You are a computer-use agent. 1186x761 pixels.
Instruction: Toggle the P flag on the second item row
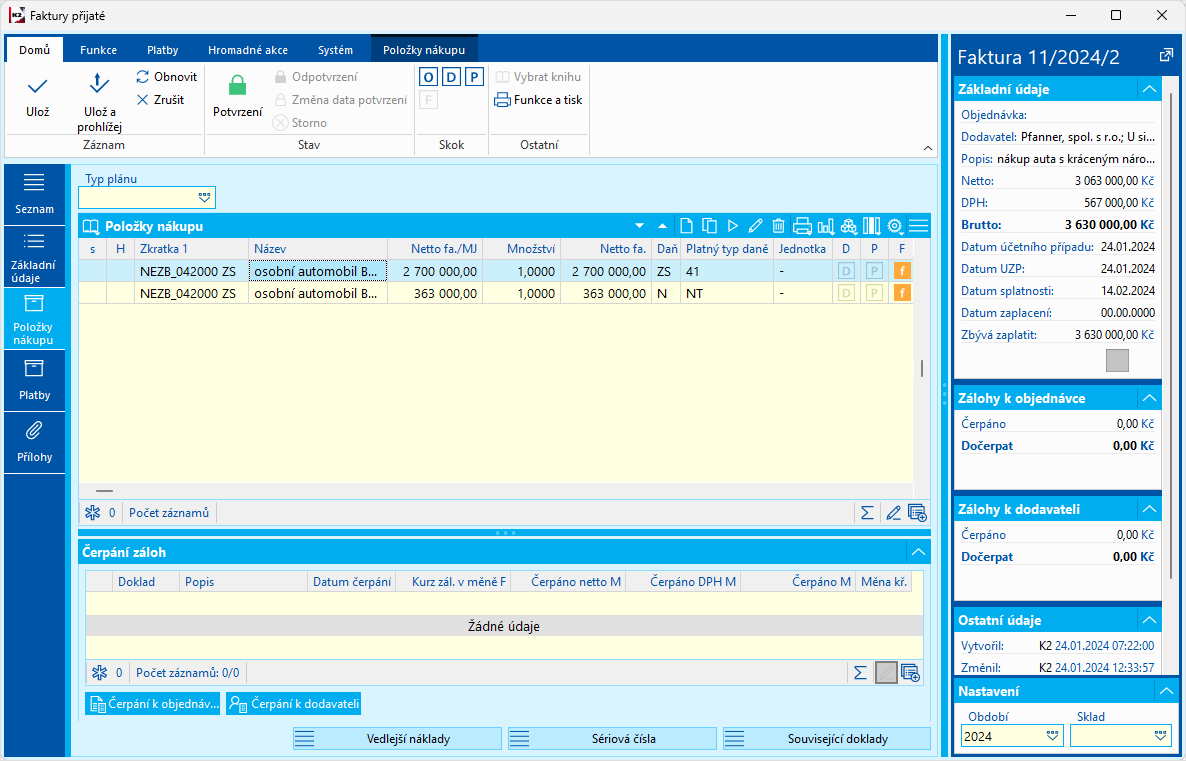point(874,293)
